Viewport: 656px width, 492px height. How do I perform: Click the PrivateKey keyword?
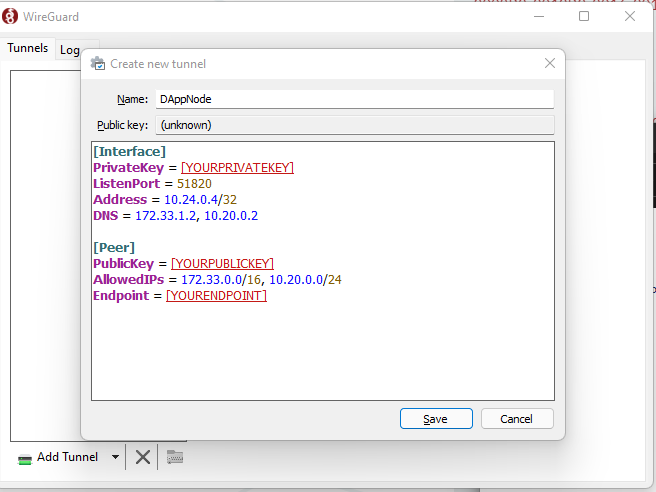coord(128,168)
